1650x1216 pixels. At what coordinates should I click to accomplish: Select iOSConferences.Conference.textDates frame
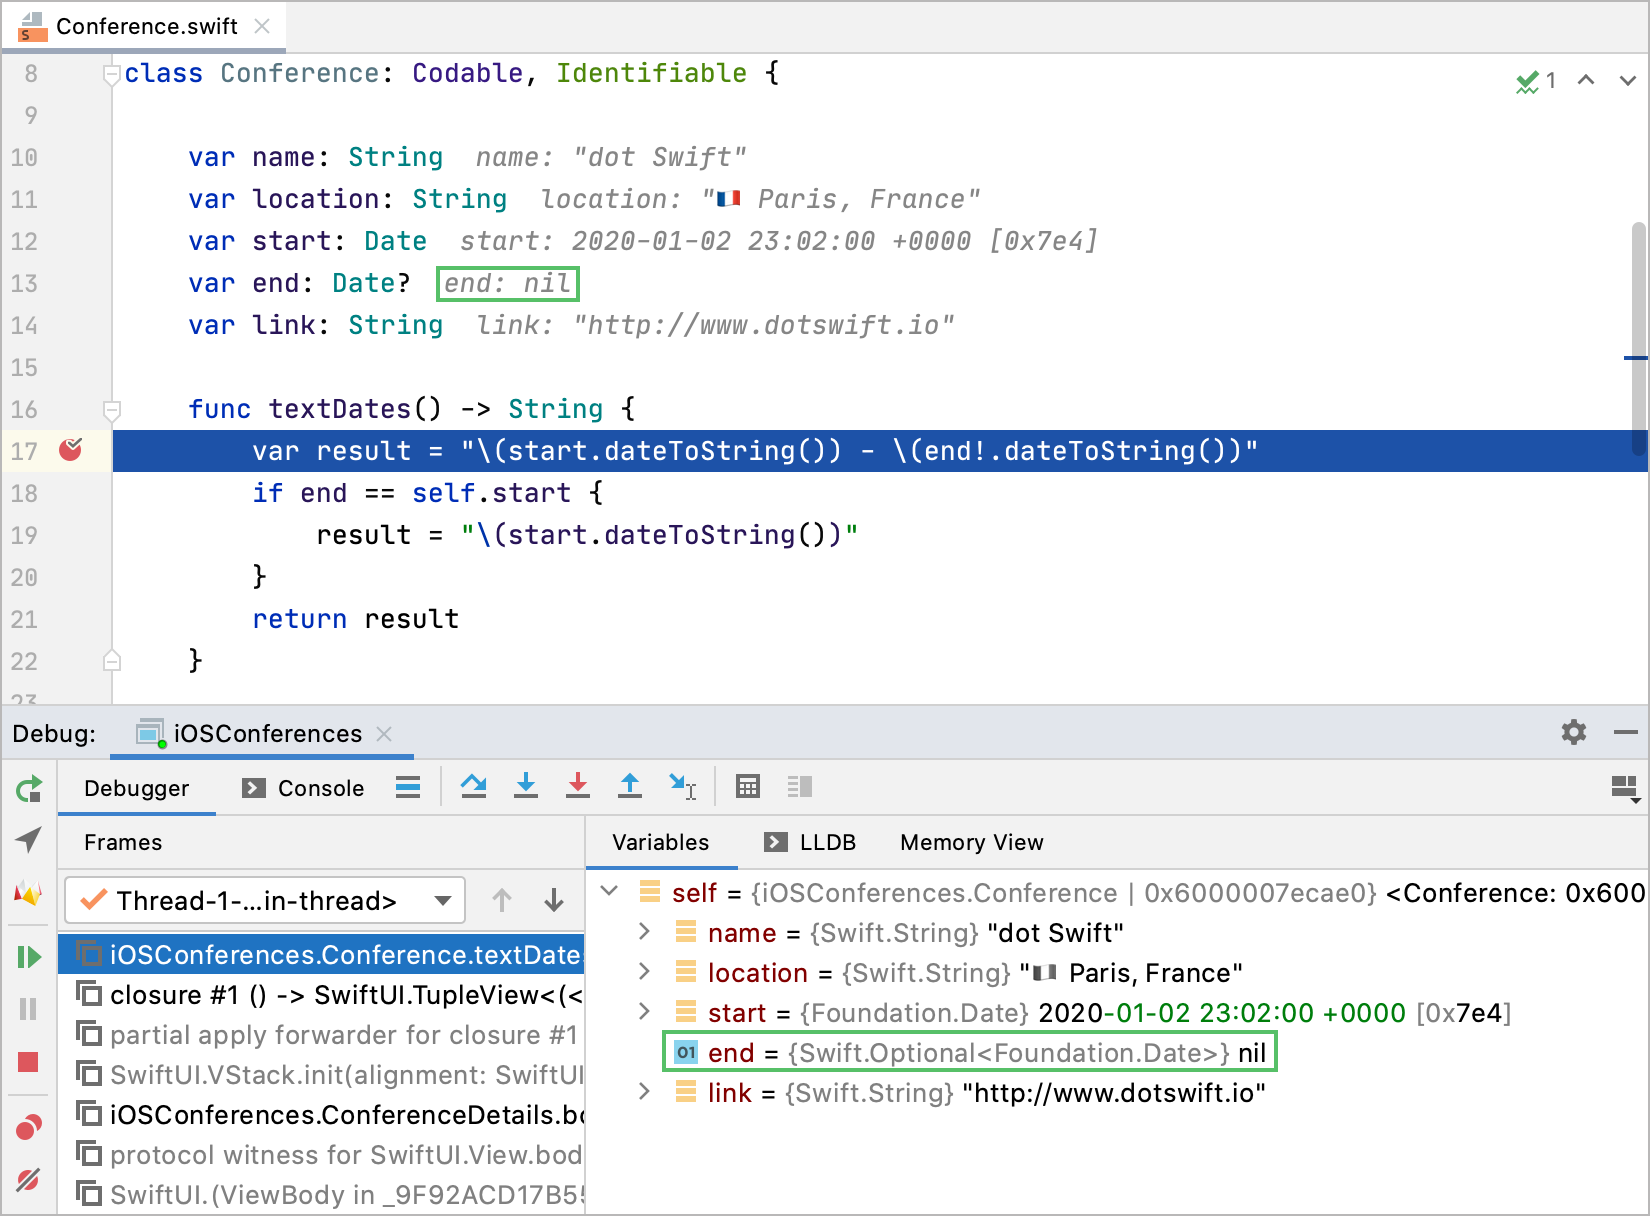click(322, 955)
